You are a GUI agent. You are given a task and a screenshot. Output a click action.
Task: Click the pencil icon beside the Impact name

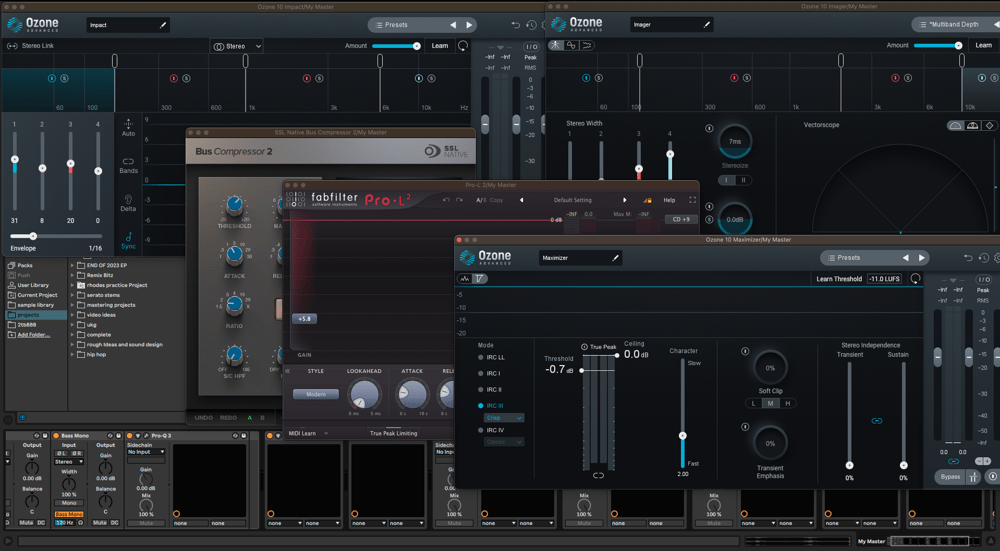(x=163, y=26)
